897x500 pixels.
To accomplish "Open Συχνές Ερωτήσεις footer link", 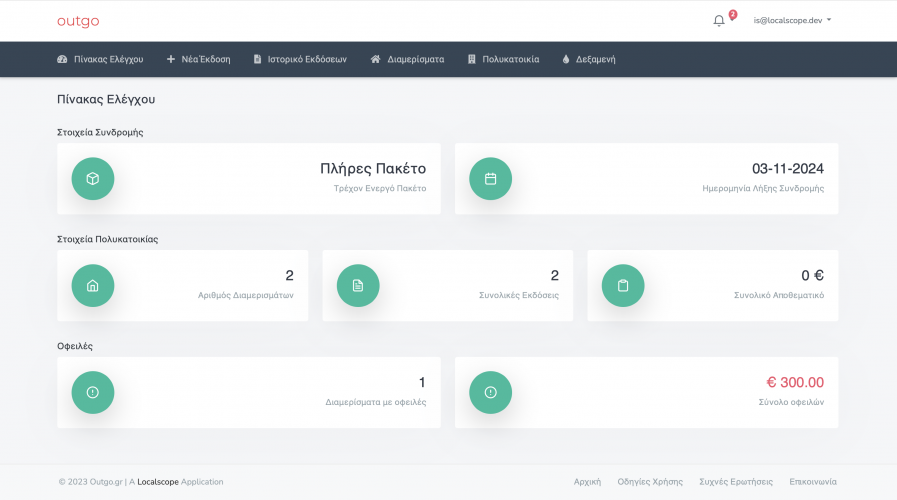I will click(x=736, y=482).
